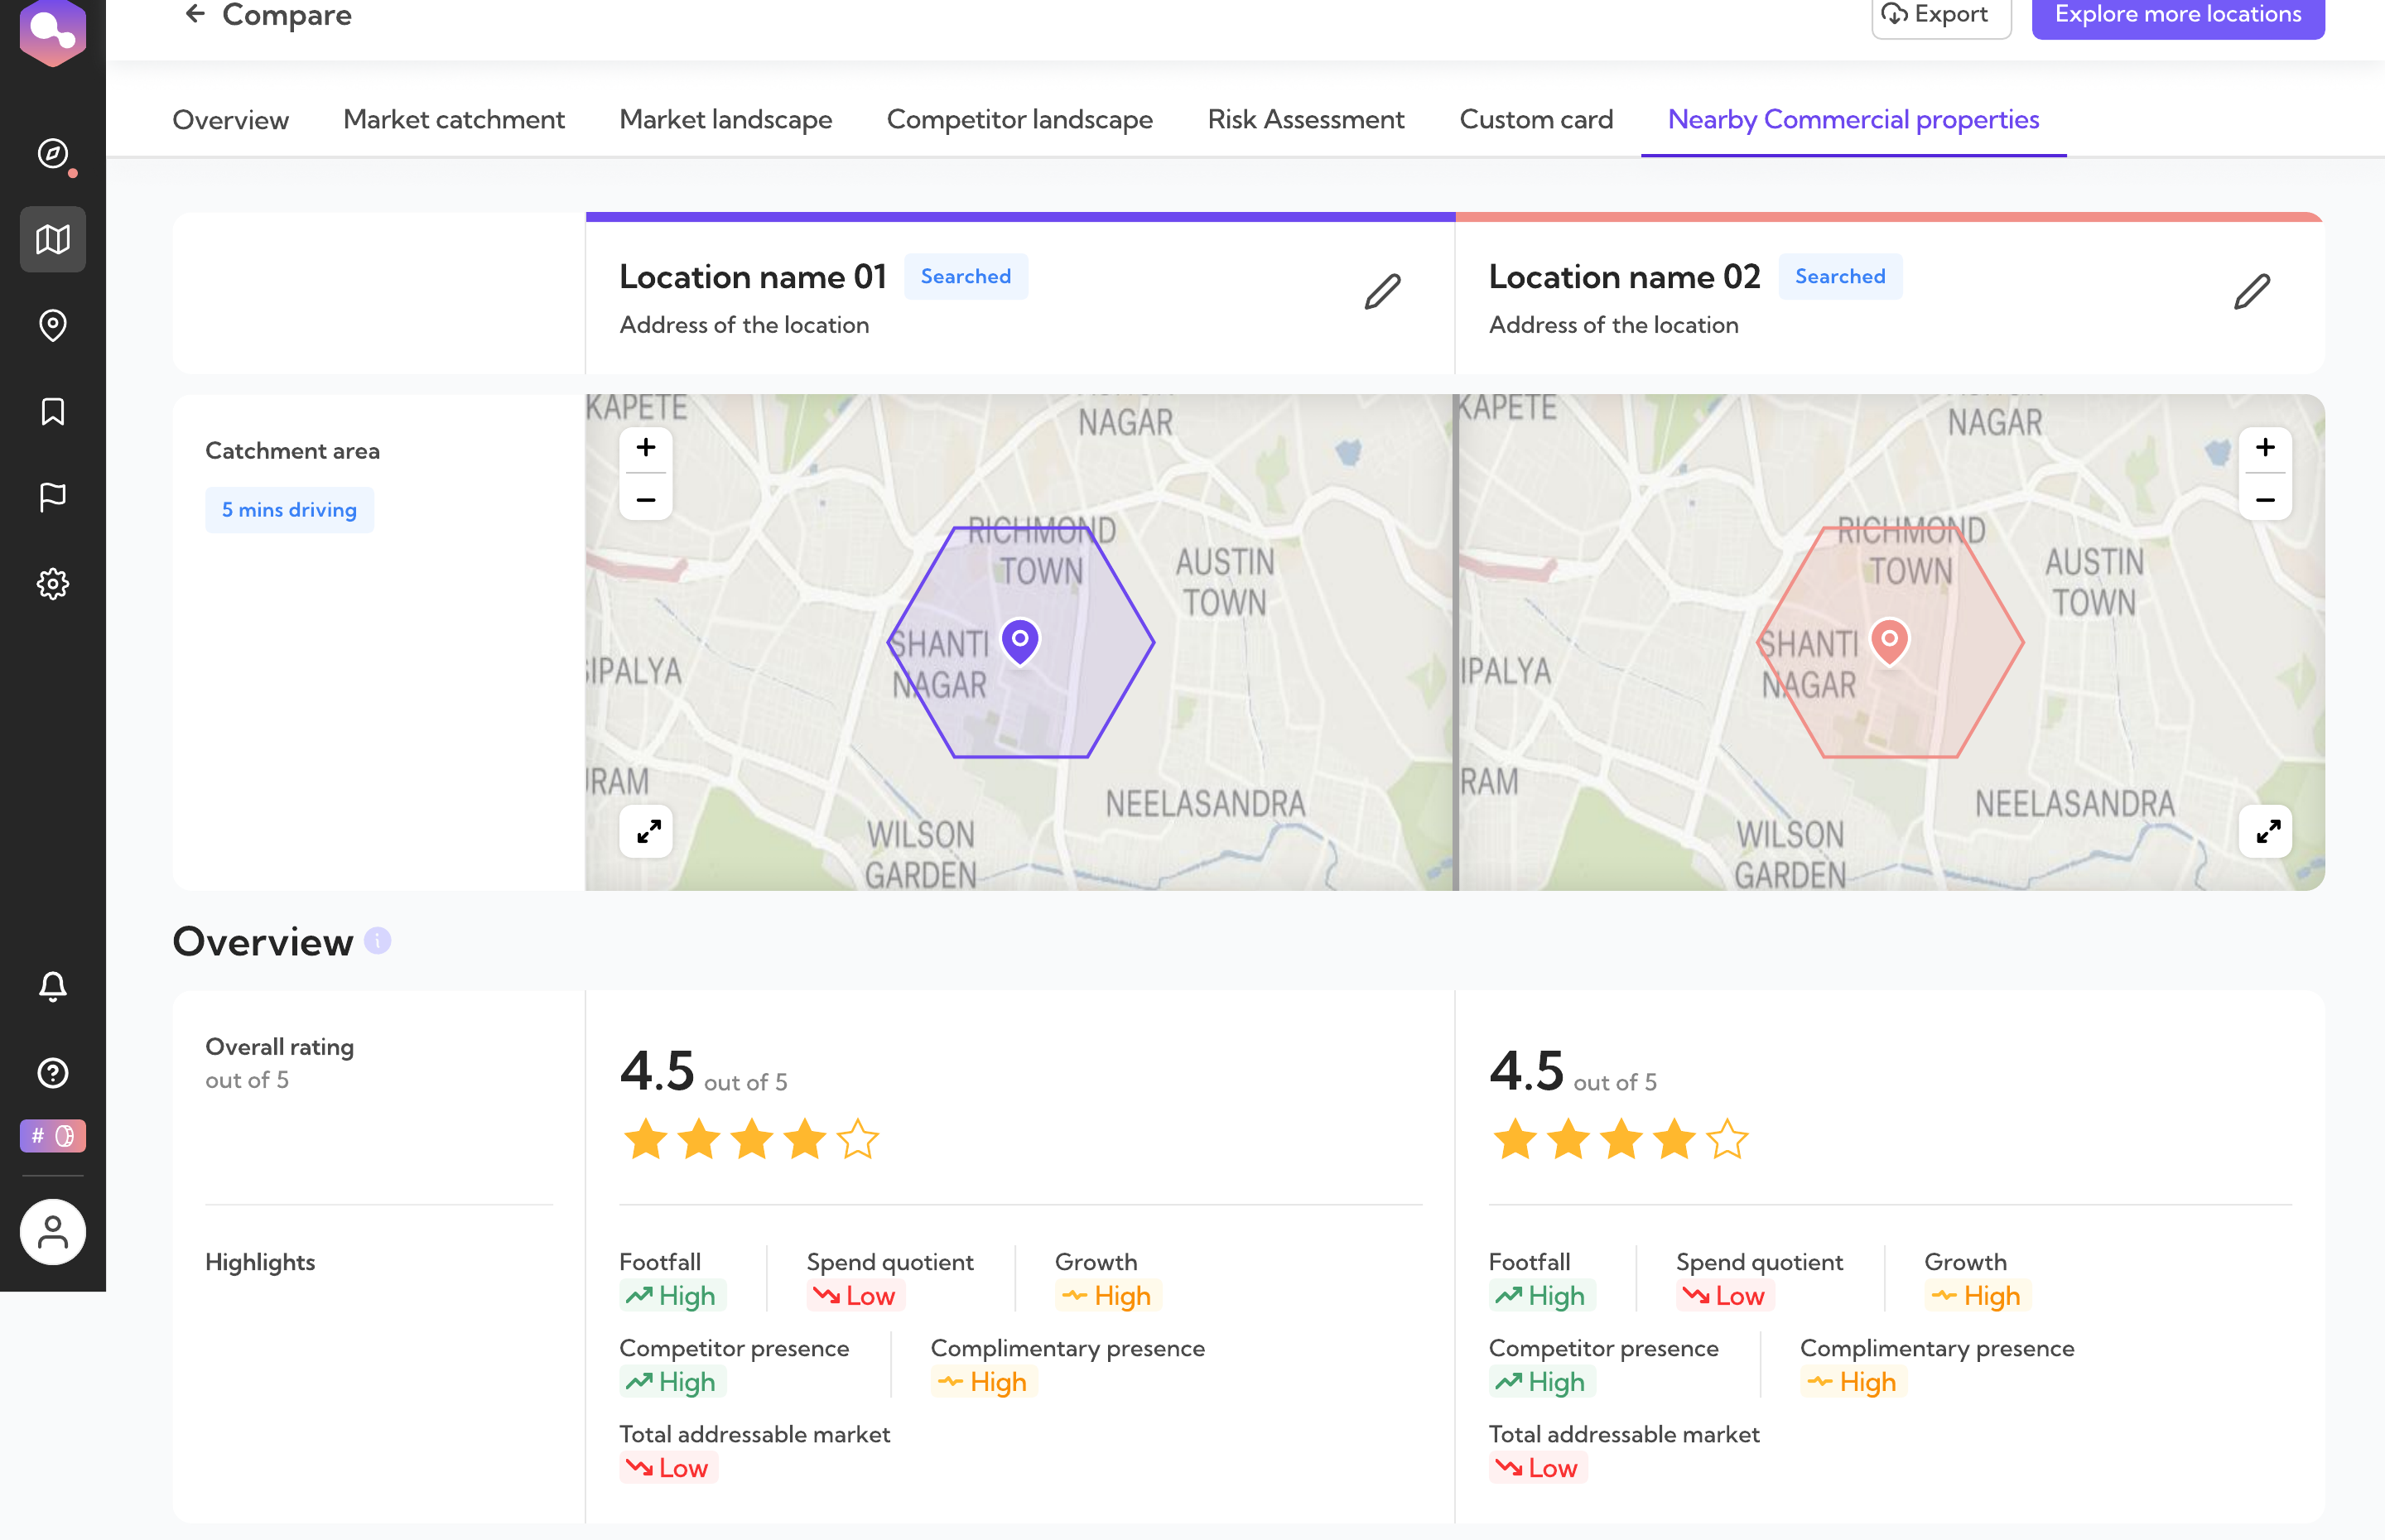Click the star rating for Location 01
The width and height of the screenshot is (2385, 1540).
[751, 1140]
